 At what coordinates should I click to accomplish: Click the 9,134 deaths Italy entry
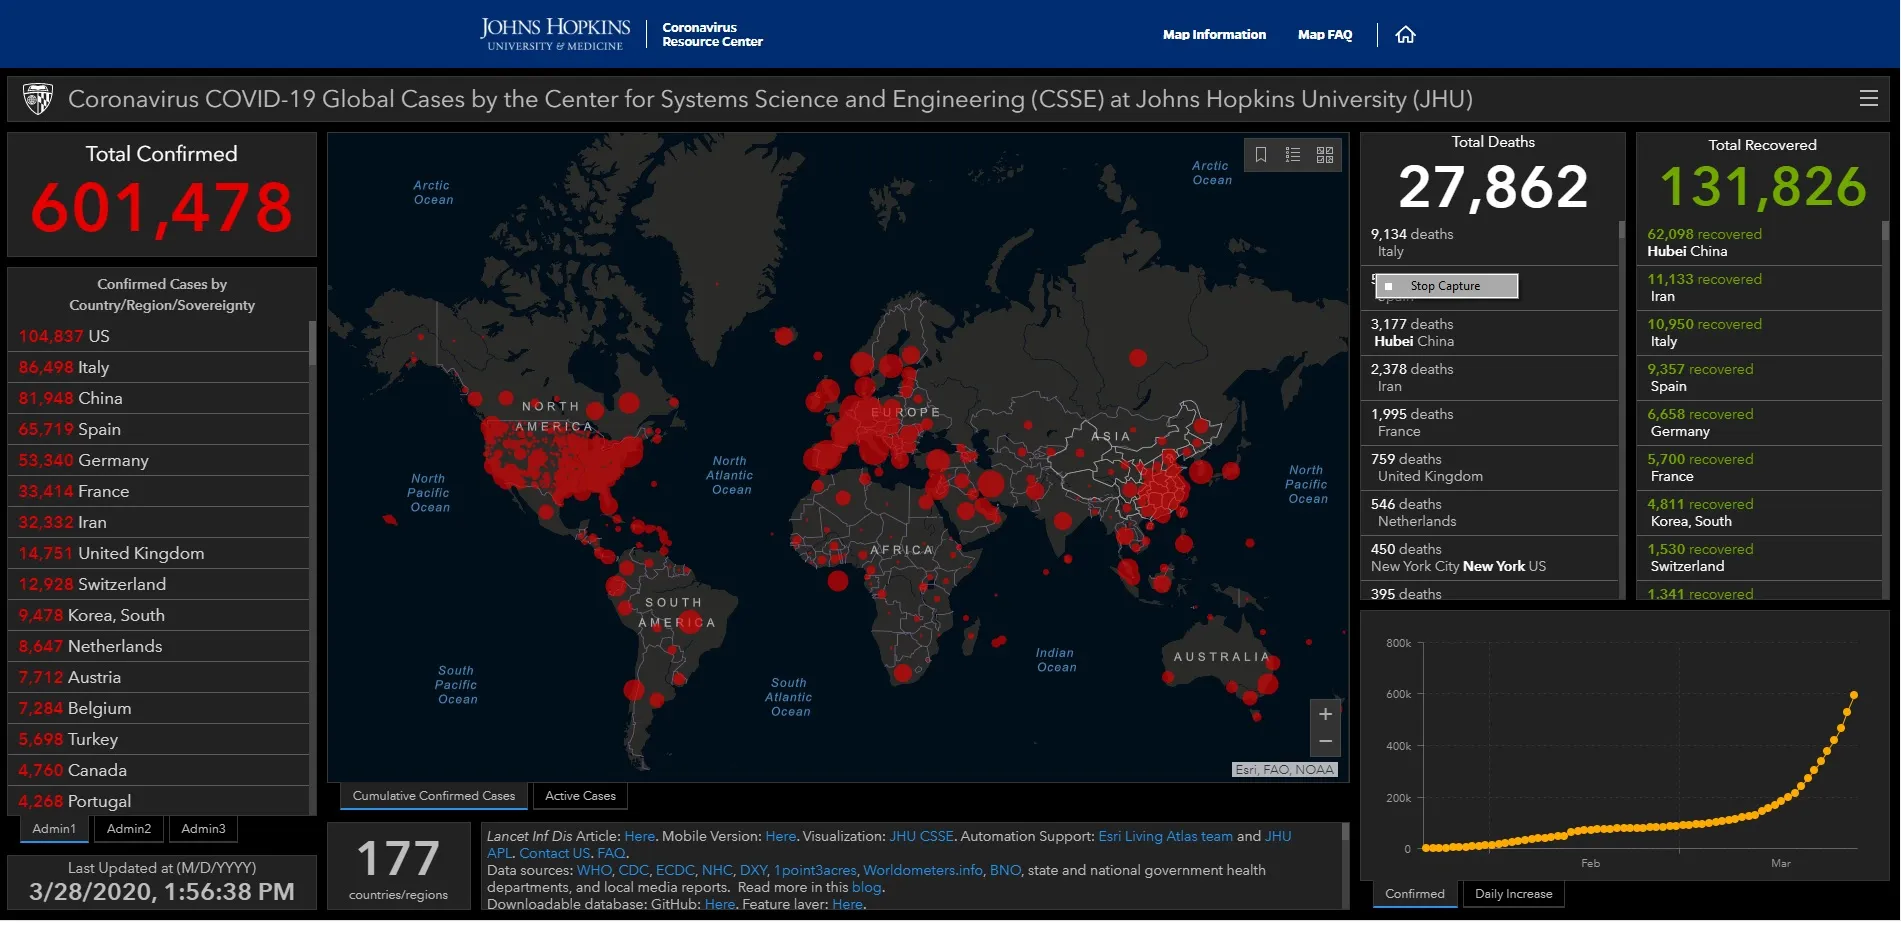tap(1490, 243)
